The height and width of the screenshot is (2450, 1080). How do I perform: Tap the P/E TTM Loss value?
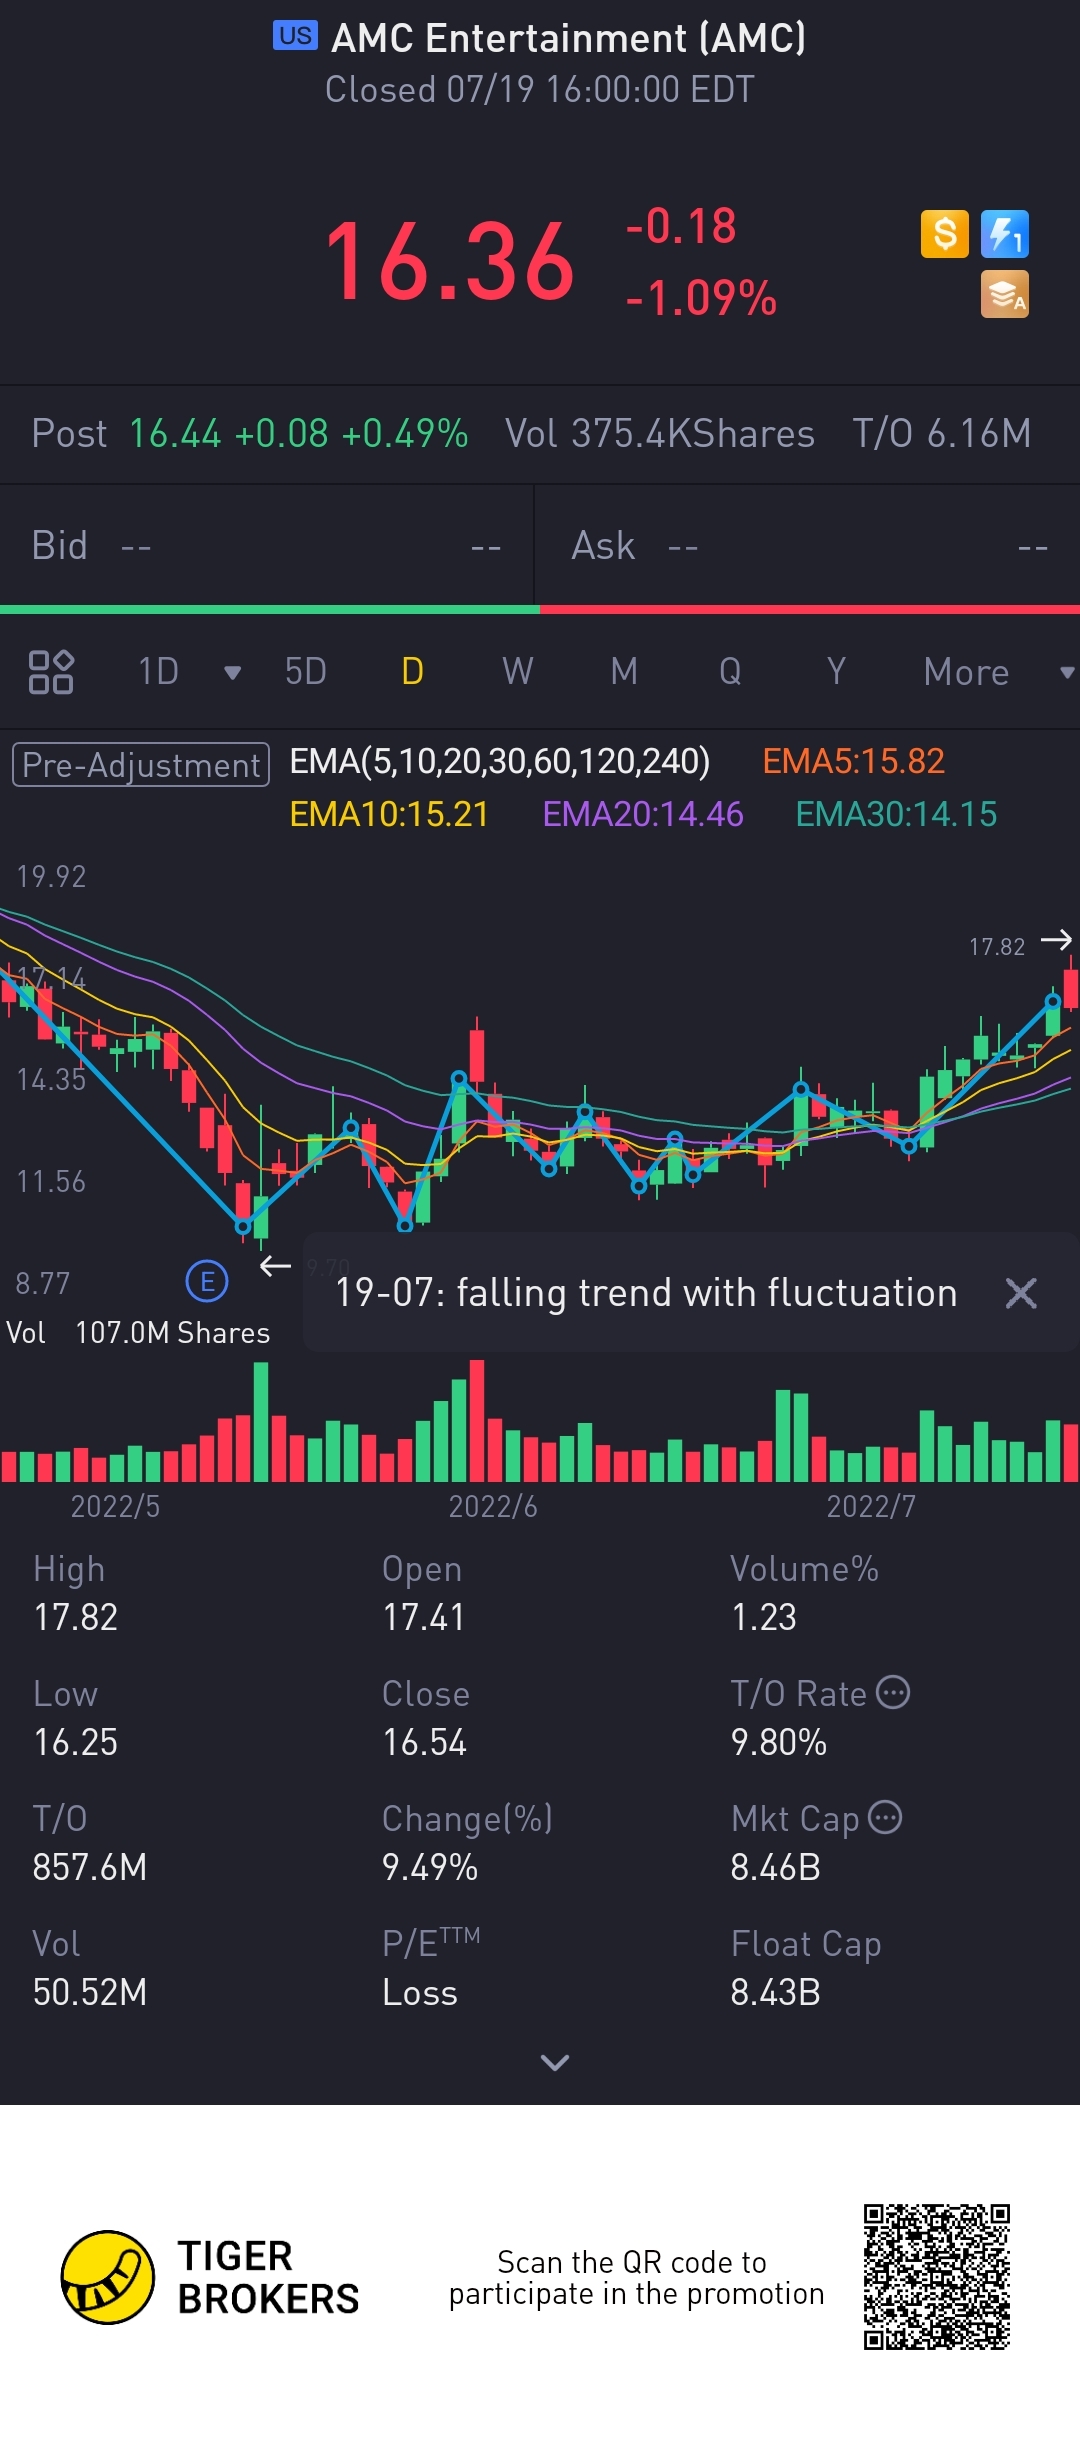(x=420, y=1992)
